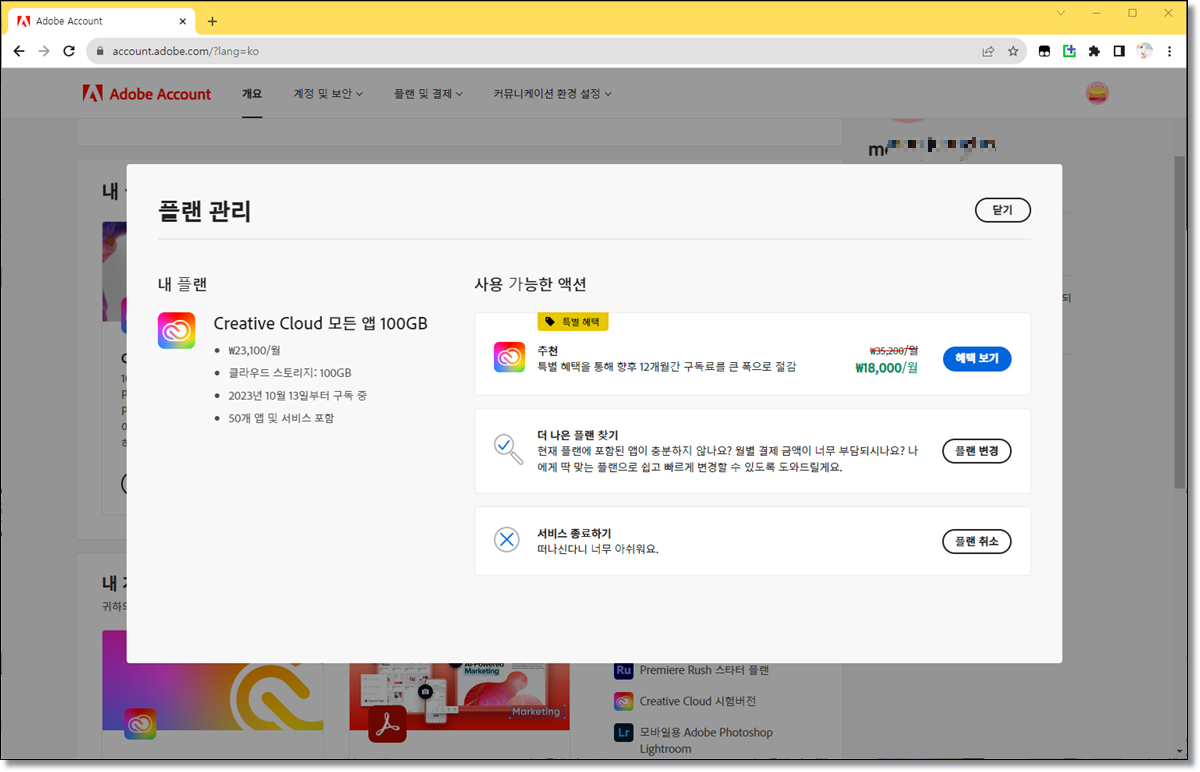Click the 모바일용 Adobe Photoshop Lightroom link
Image resolution: width=1200 pixels, height=772 pixels.
coord(706,740)
